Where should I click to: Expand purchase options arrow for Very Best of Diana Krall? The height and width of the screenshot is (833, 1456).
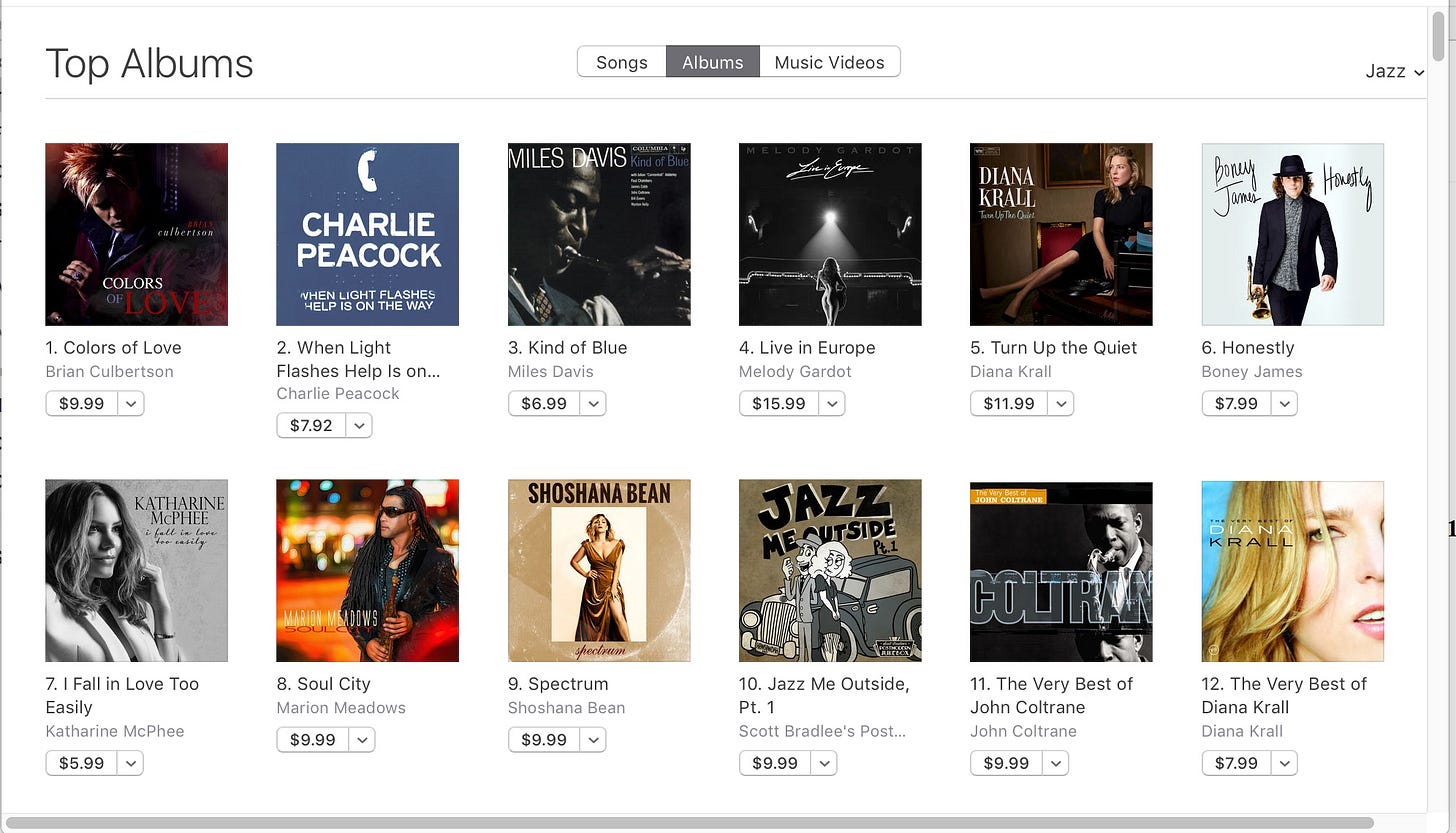pyautogui.click(x=1284, y=763)
